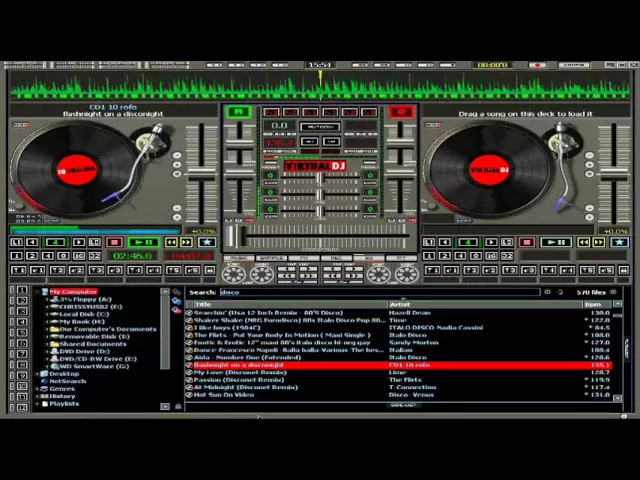This screenshot has width=640, height=480.
Task: Click the red record button in top bar
Action: click(x=537, y=65)
